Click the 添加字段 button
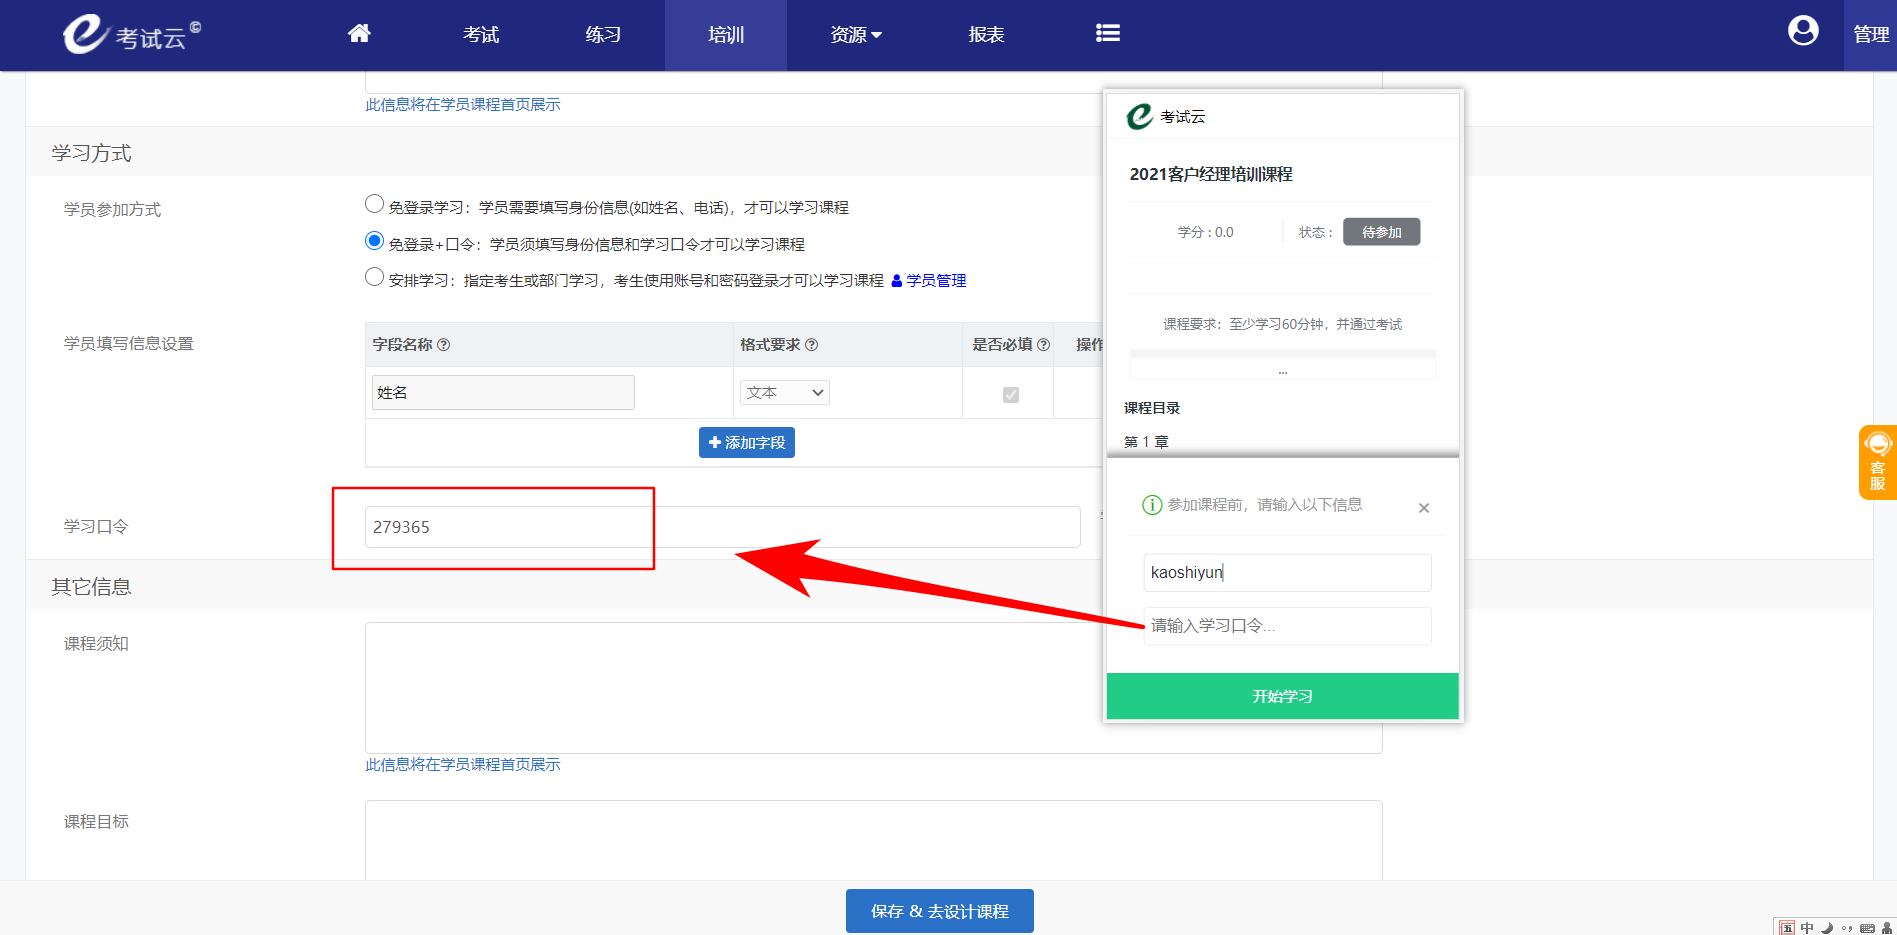Viewport: 1897px width, 935px height. click(x=746, y=442)
